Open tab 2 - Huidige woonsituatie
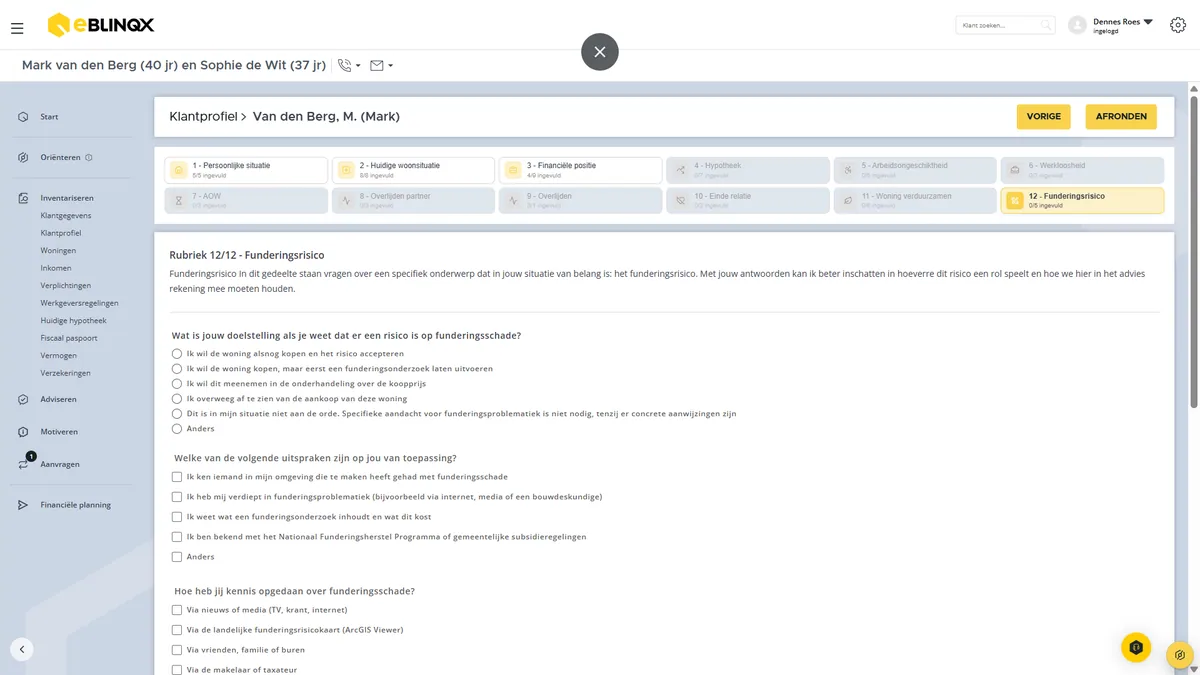 (413, 170)
